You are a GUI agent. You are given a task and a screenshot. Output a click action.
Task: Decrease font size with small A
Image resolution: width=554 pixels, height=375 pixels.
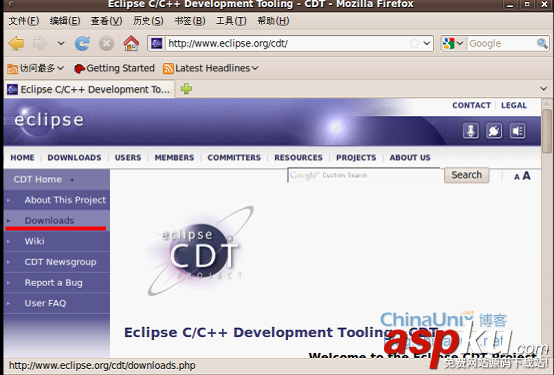coord(517,177)
